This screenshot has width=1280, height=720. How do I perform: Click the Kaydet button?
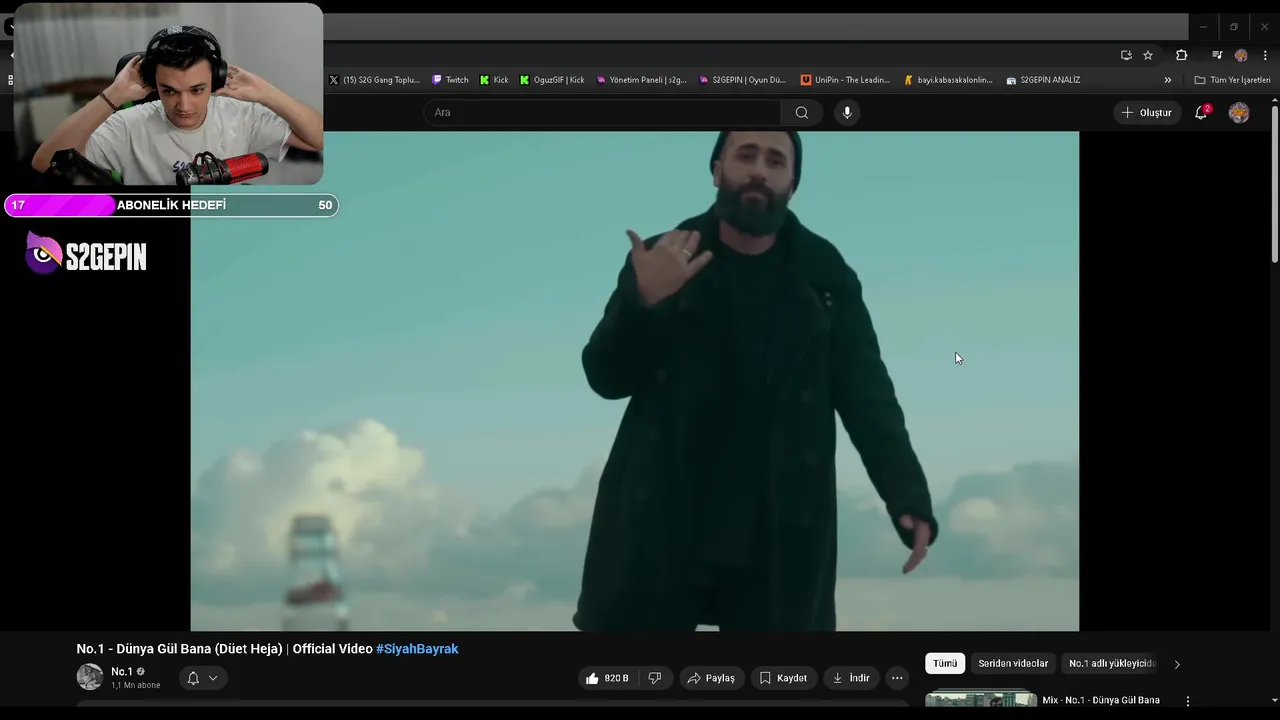[783, 678]
